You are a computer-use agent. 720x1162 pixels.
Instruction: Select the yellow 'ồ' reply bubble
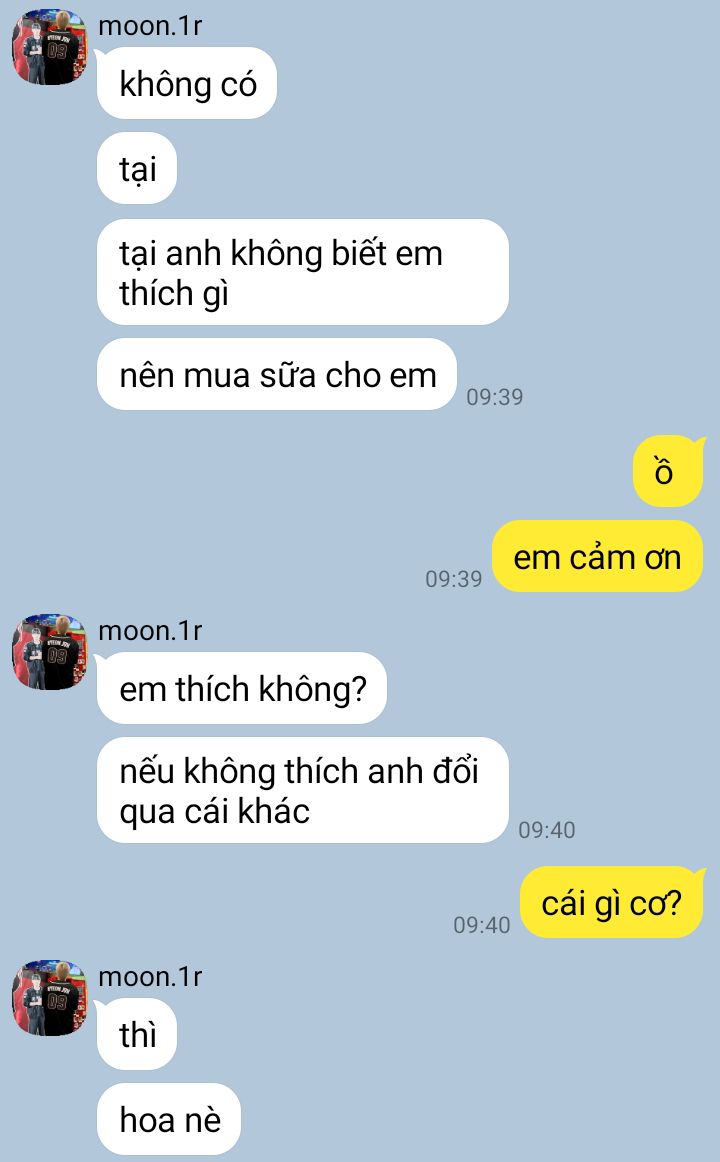pyautogui.click(x=667, y=471)
